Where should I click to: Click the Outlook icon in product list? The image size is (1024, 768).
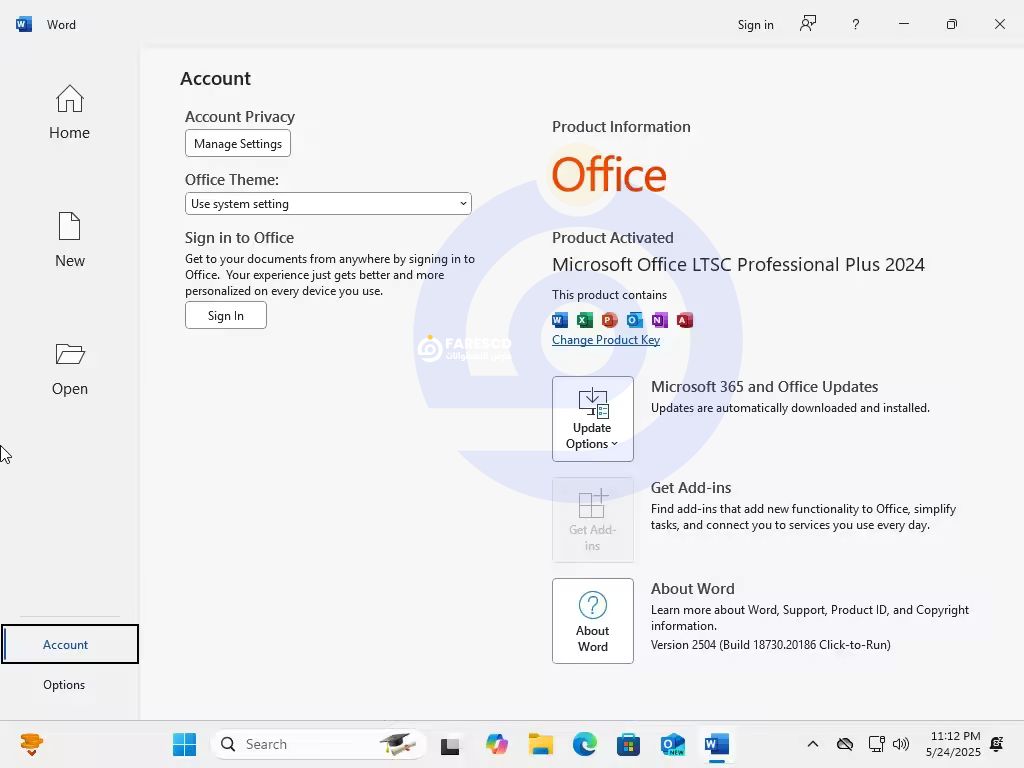634,320
